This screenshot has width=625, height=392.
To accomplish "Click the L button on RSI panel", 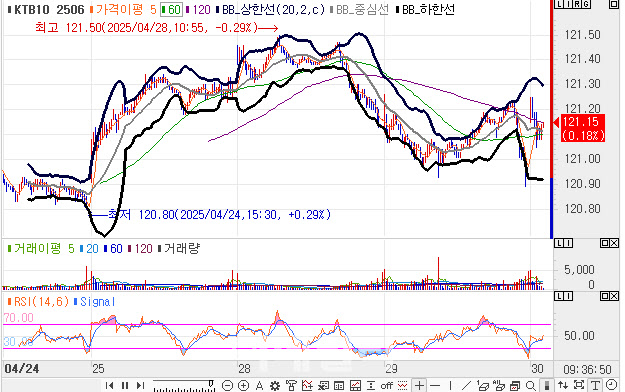I will point(559,296).
